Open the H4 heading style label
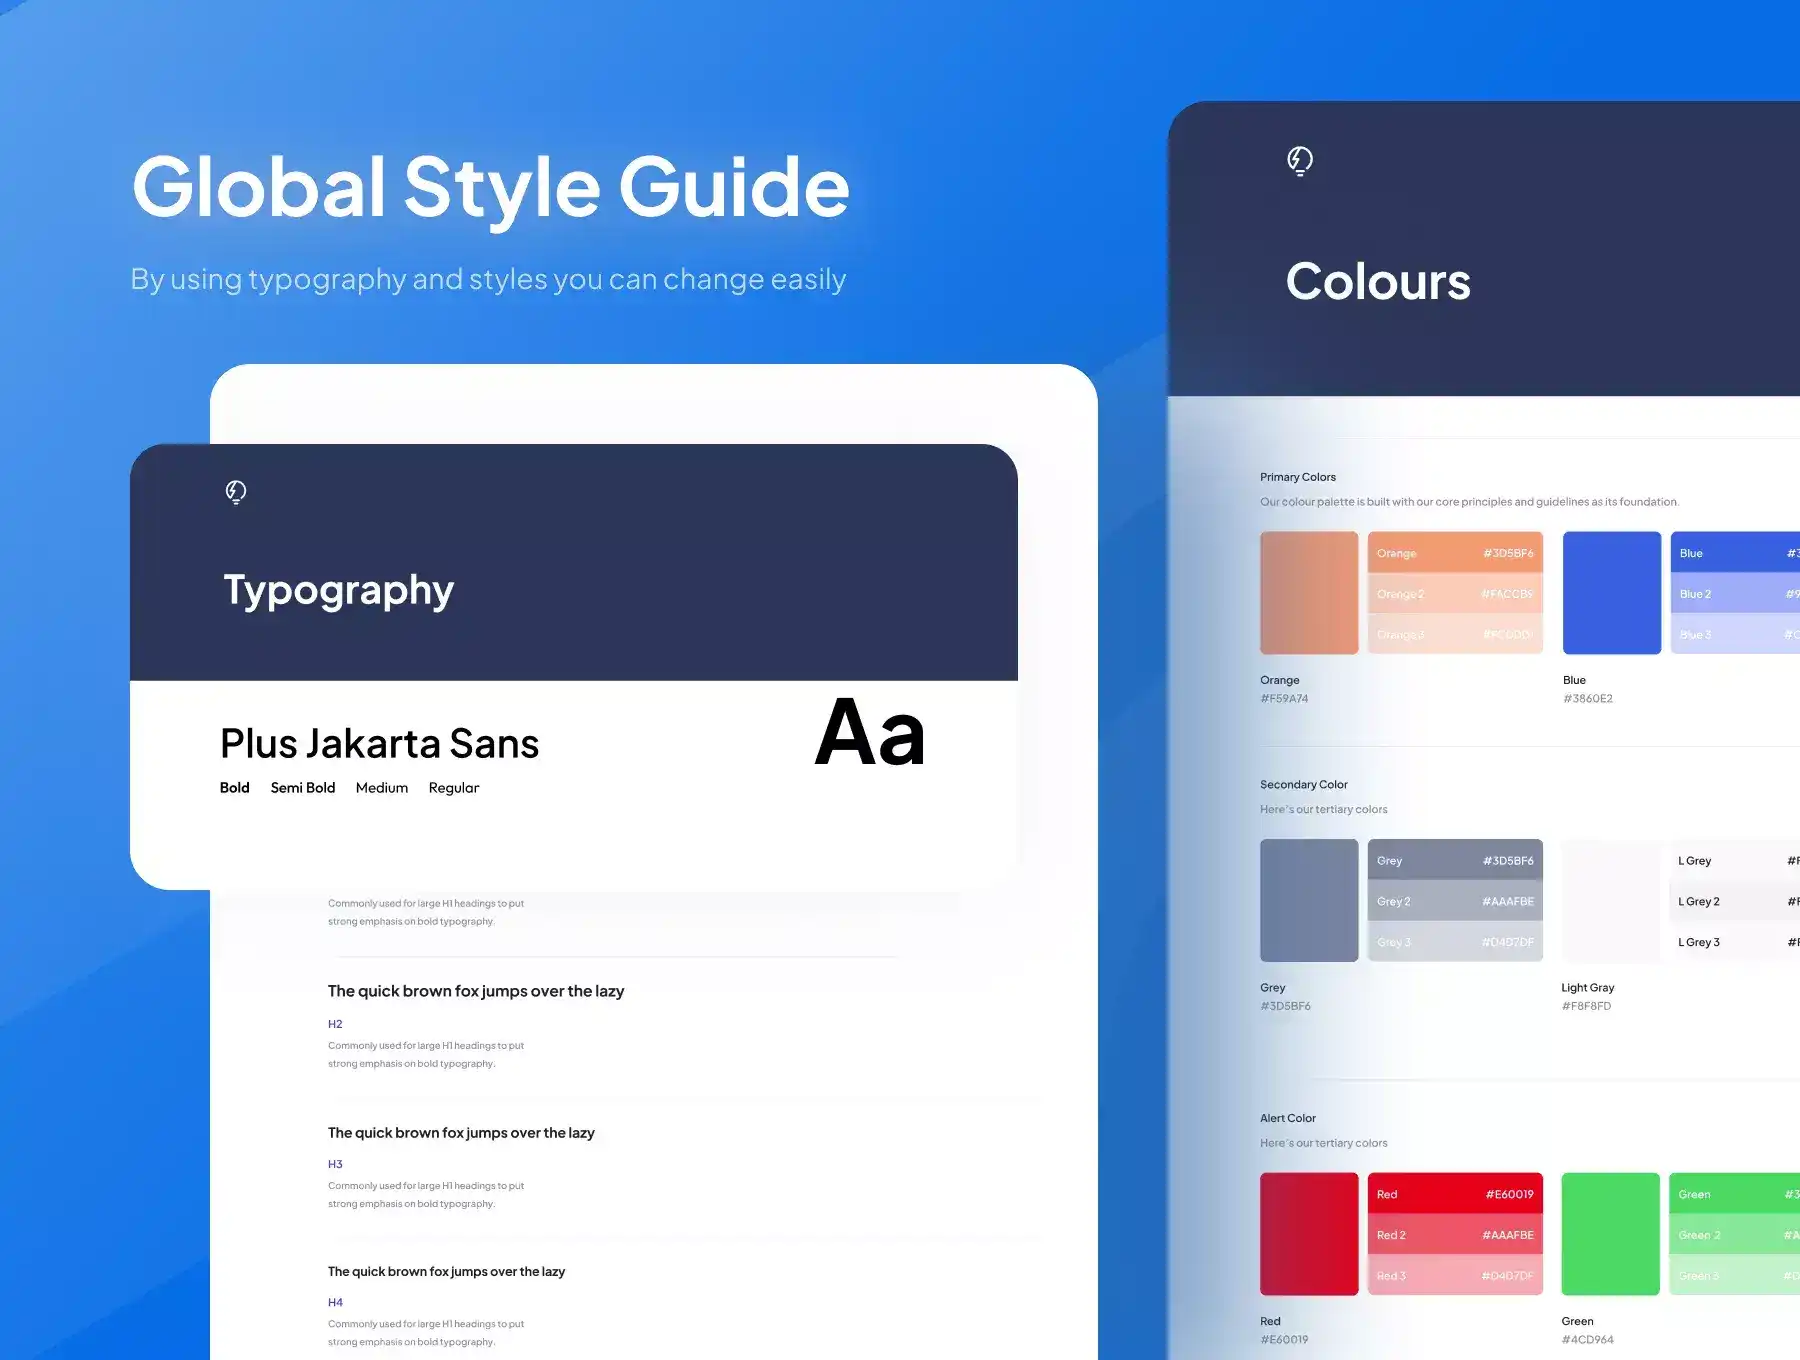Viewport: 1800px width, 1360px height. point(335,1302)
